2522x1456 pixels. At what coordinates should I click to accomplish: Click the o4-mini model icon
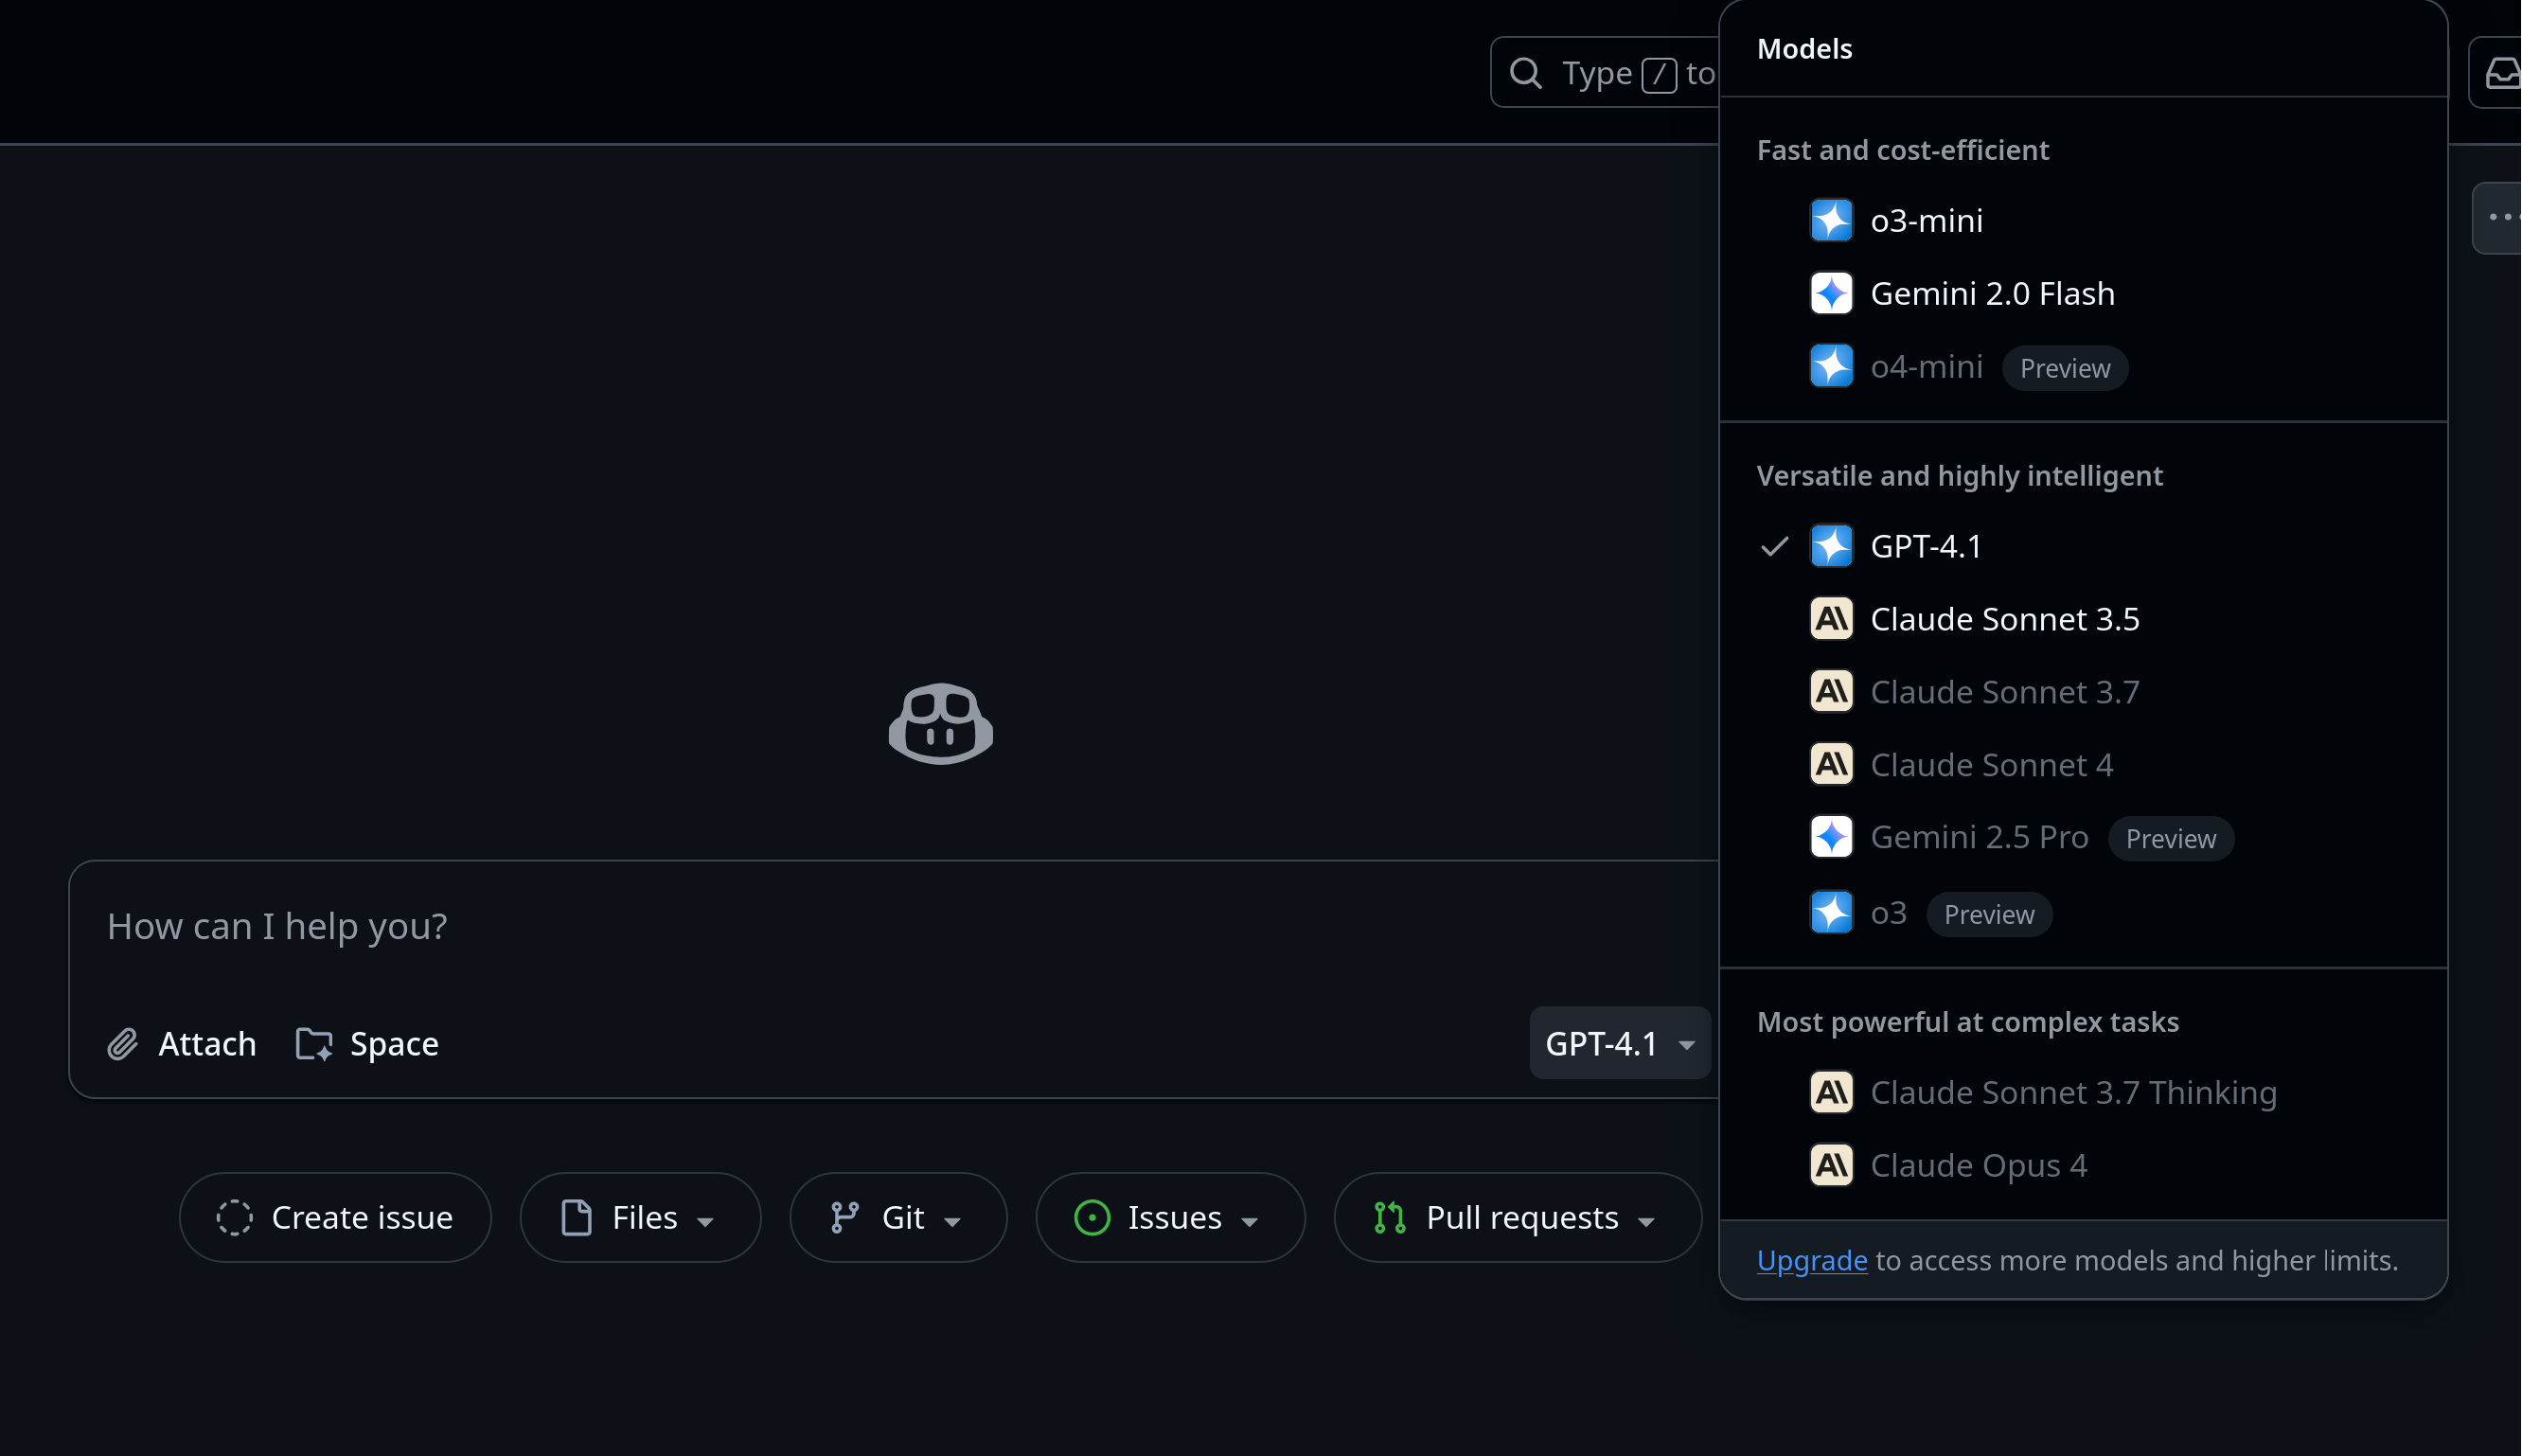[x=1831, y=367]
